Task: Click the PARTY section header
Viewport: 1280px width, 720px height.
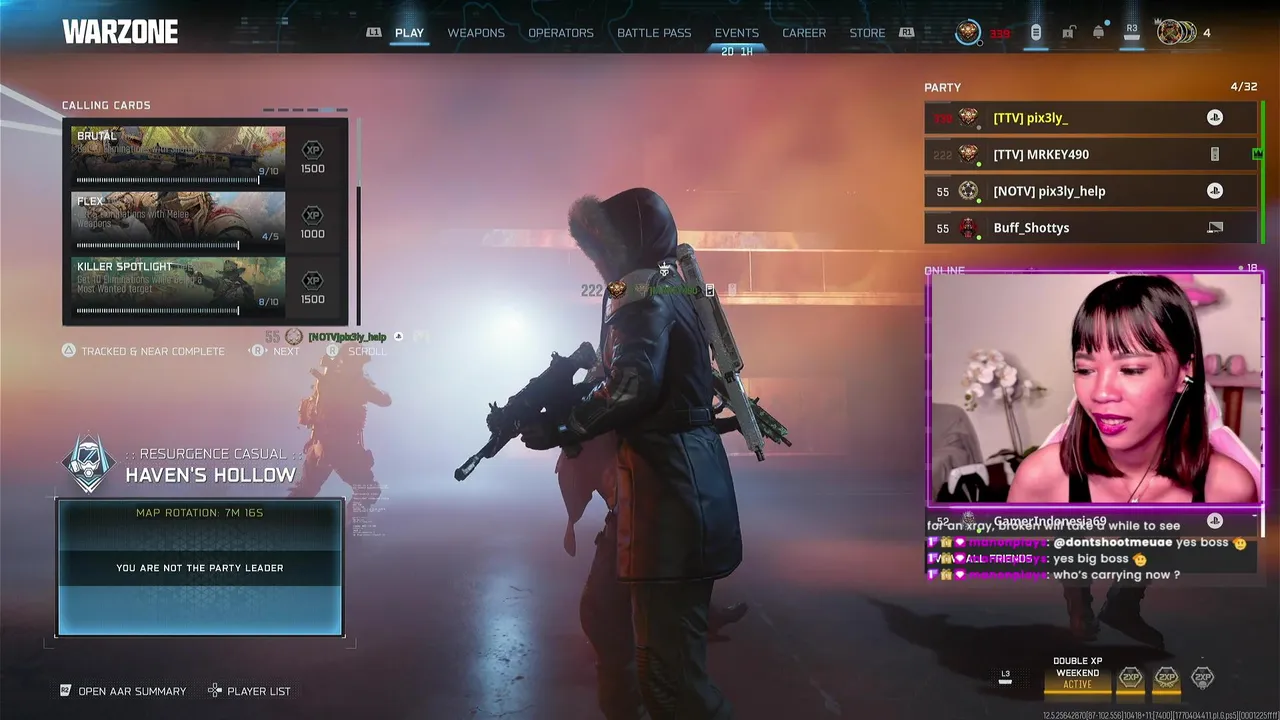Action: tap(942, 88)
